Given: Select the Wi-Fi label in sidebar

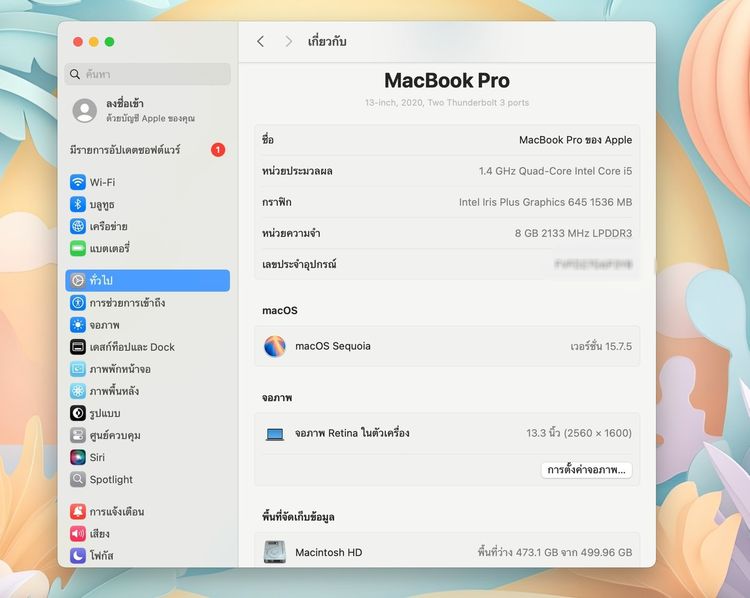Looking at the screenshot, I should 102,182.
